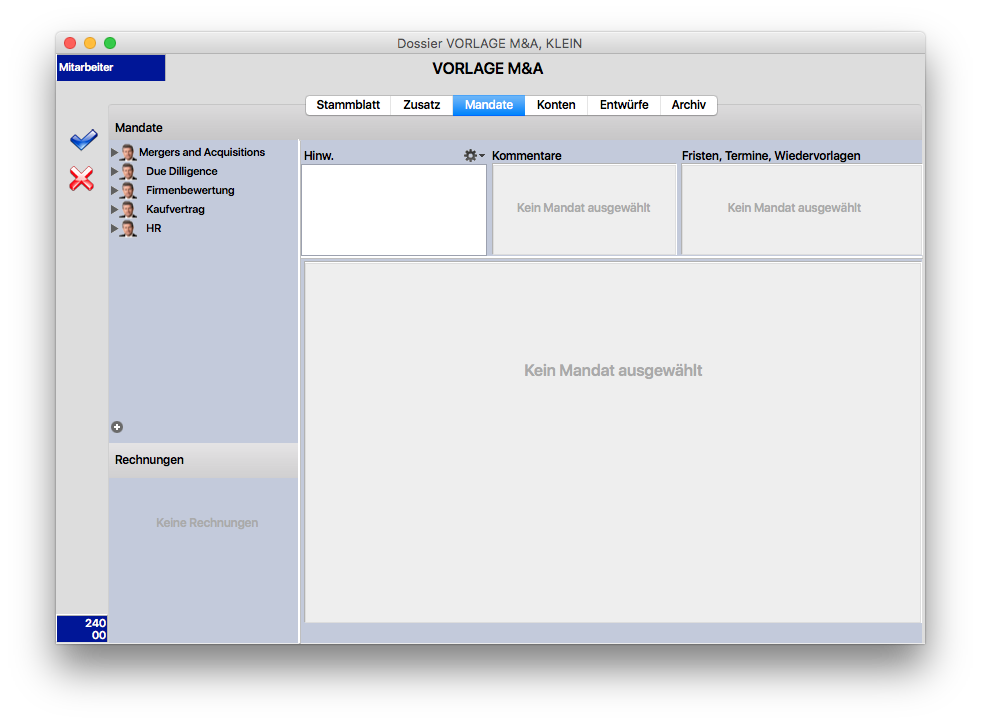This screenshot has height=724, width=981.
Task: Click the person icon for Mergers and Acquisitions
Action: [x=128, y=152]
